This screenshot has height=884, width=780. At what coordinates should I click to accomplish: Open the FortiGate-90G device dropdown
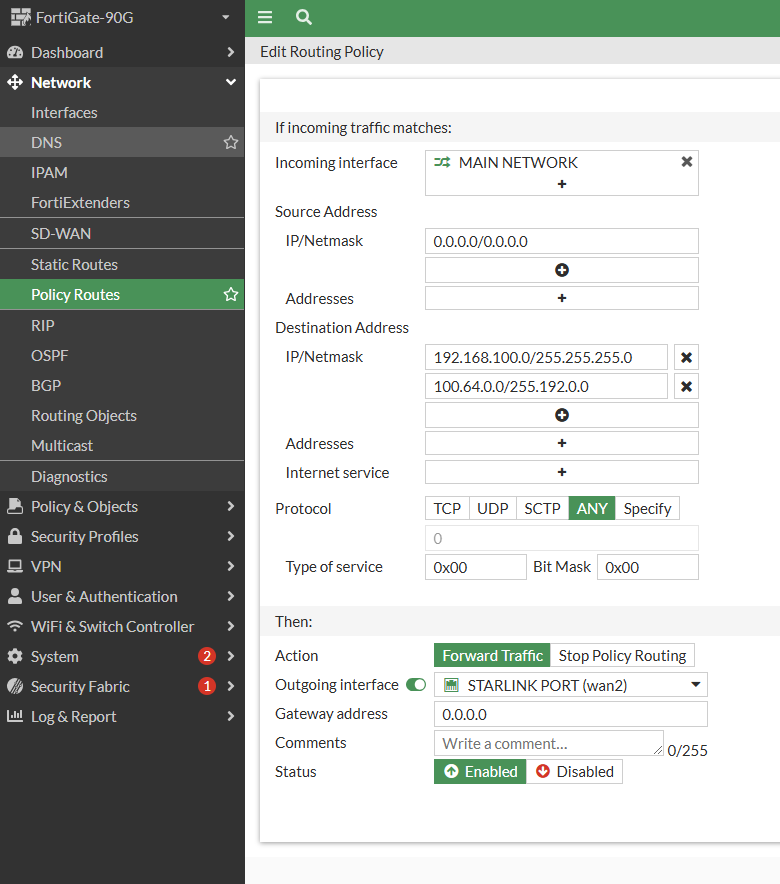120,17
